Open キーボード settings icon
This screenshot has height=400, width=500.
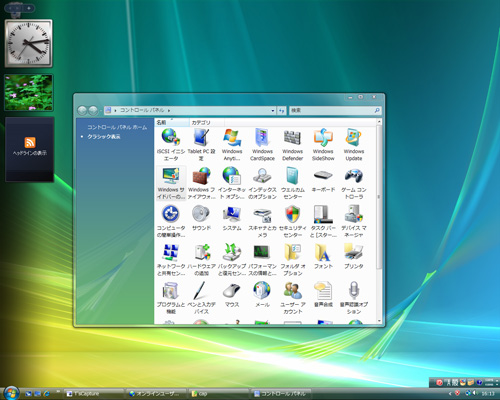[323, 180]
